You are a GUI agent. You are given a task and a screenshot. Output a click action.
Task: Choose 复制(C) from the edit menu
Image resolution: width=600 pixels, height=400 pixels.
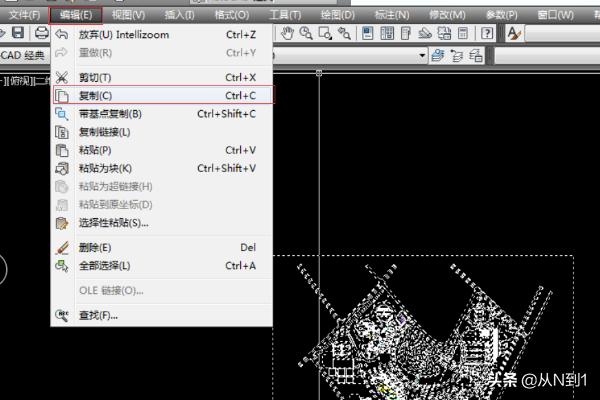click(x=163, y=95)
